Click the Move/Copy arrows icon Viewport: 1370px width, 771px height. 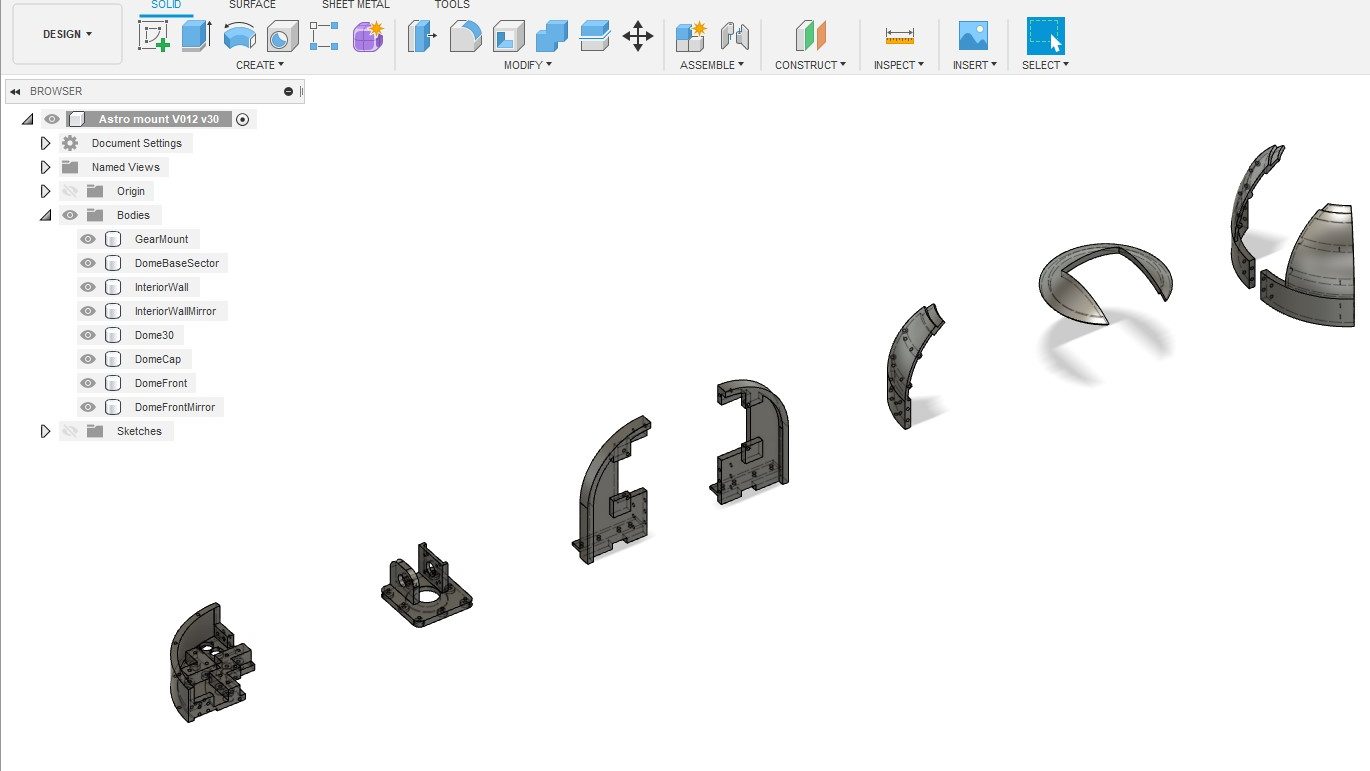637,37
